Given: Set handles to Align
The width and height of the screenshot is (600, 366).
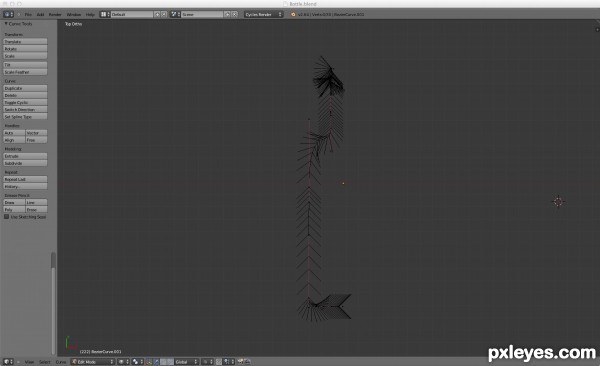Looking at the screenshot, I should pos(14,140).
